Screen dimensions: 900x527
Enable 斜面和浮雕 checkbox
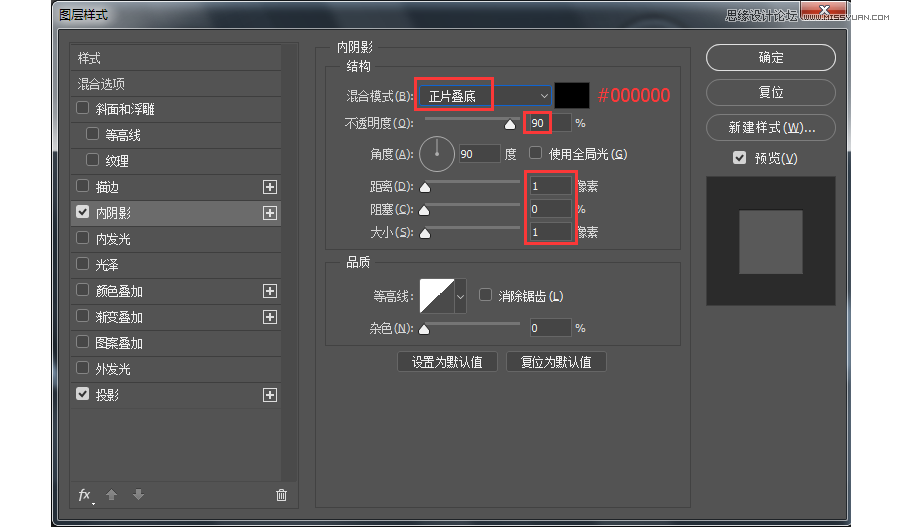point(83,108)
